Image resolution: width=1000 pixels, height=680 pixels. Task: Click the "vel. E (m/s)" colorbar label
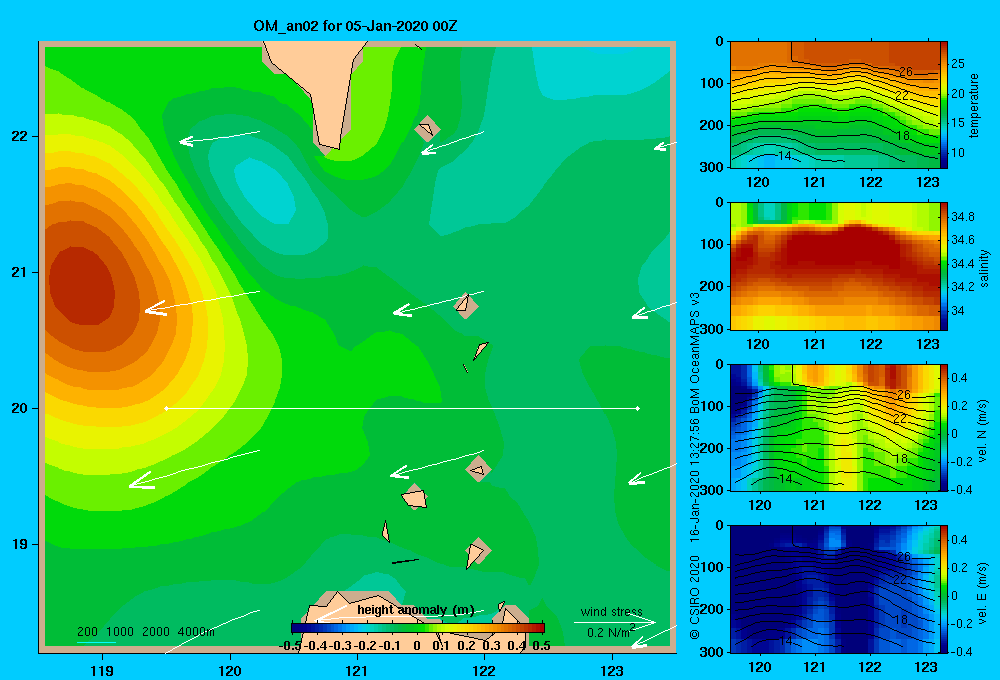[983, 592]
